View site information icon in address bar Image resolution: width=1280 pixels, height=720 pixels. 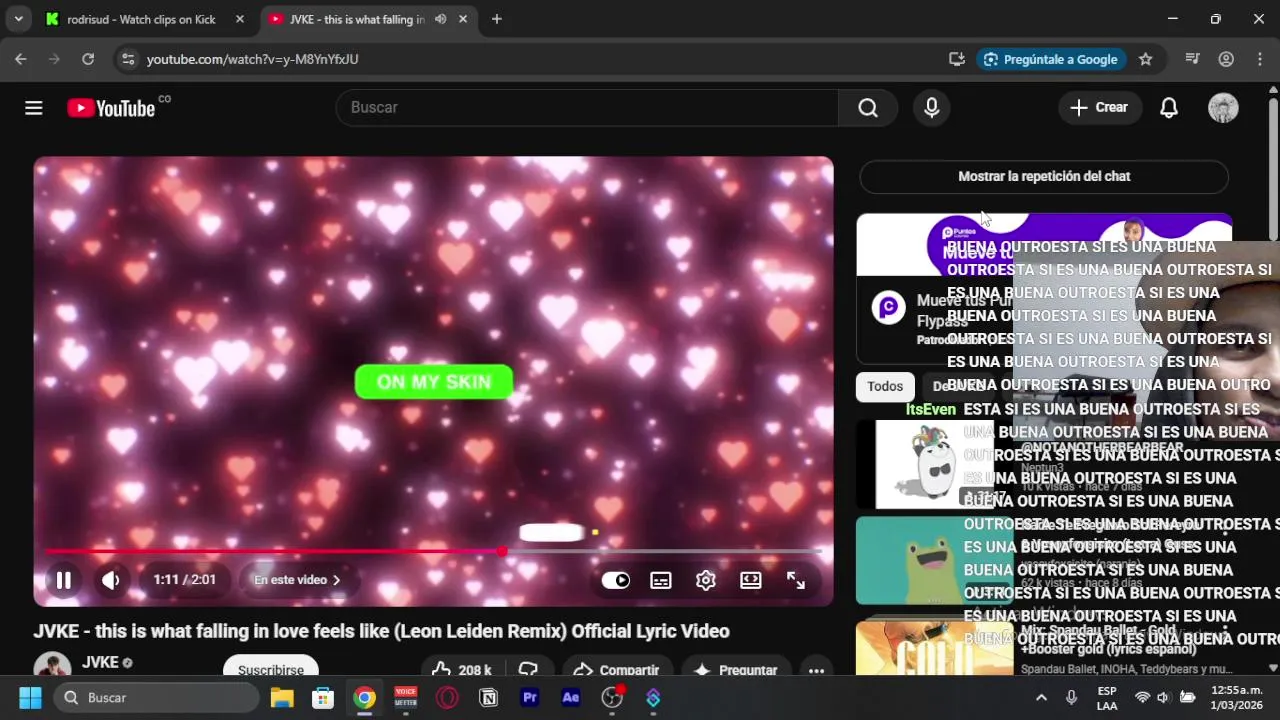tap(127, 59)
